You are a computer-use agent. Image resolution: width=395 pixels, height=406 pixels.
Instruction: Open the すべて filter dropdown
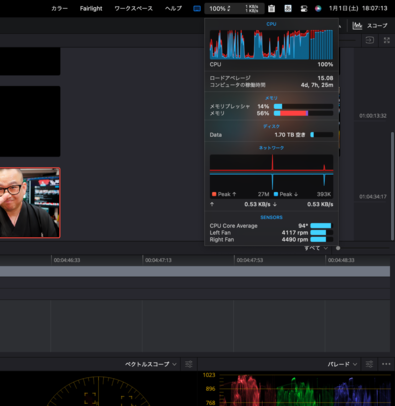(316, 248)
